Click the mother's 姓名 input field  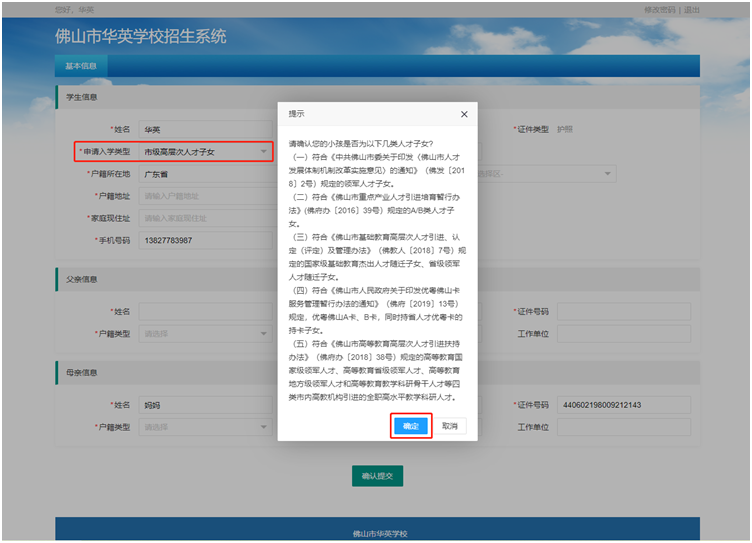[205, 405]
